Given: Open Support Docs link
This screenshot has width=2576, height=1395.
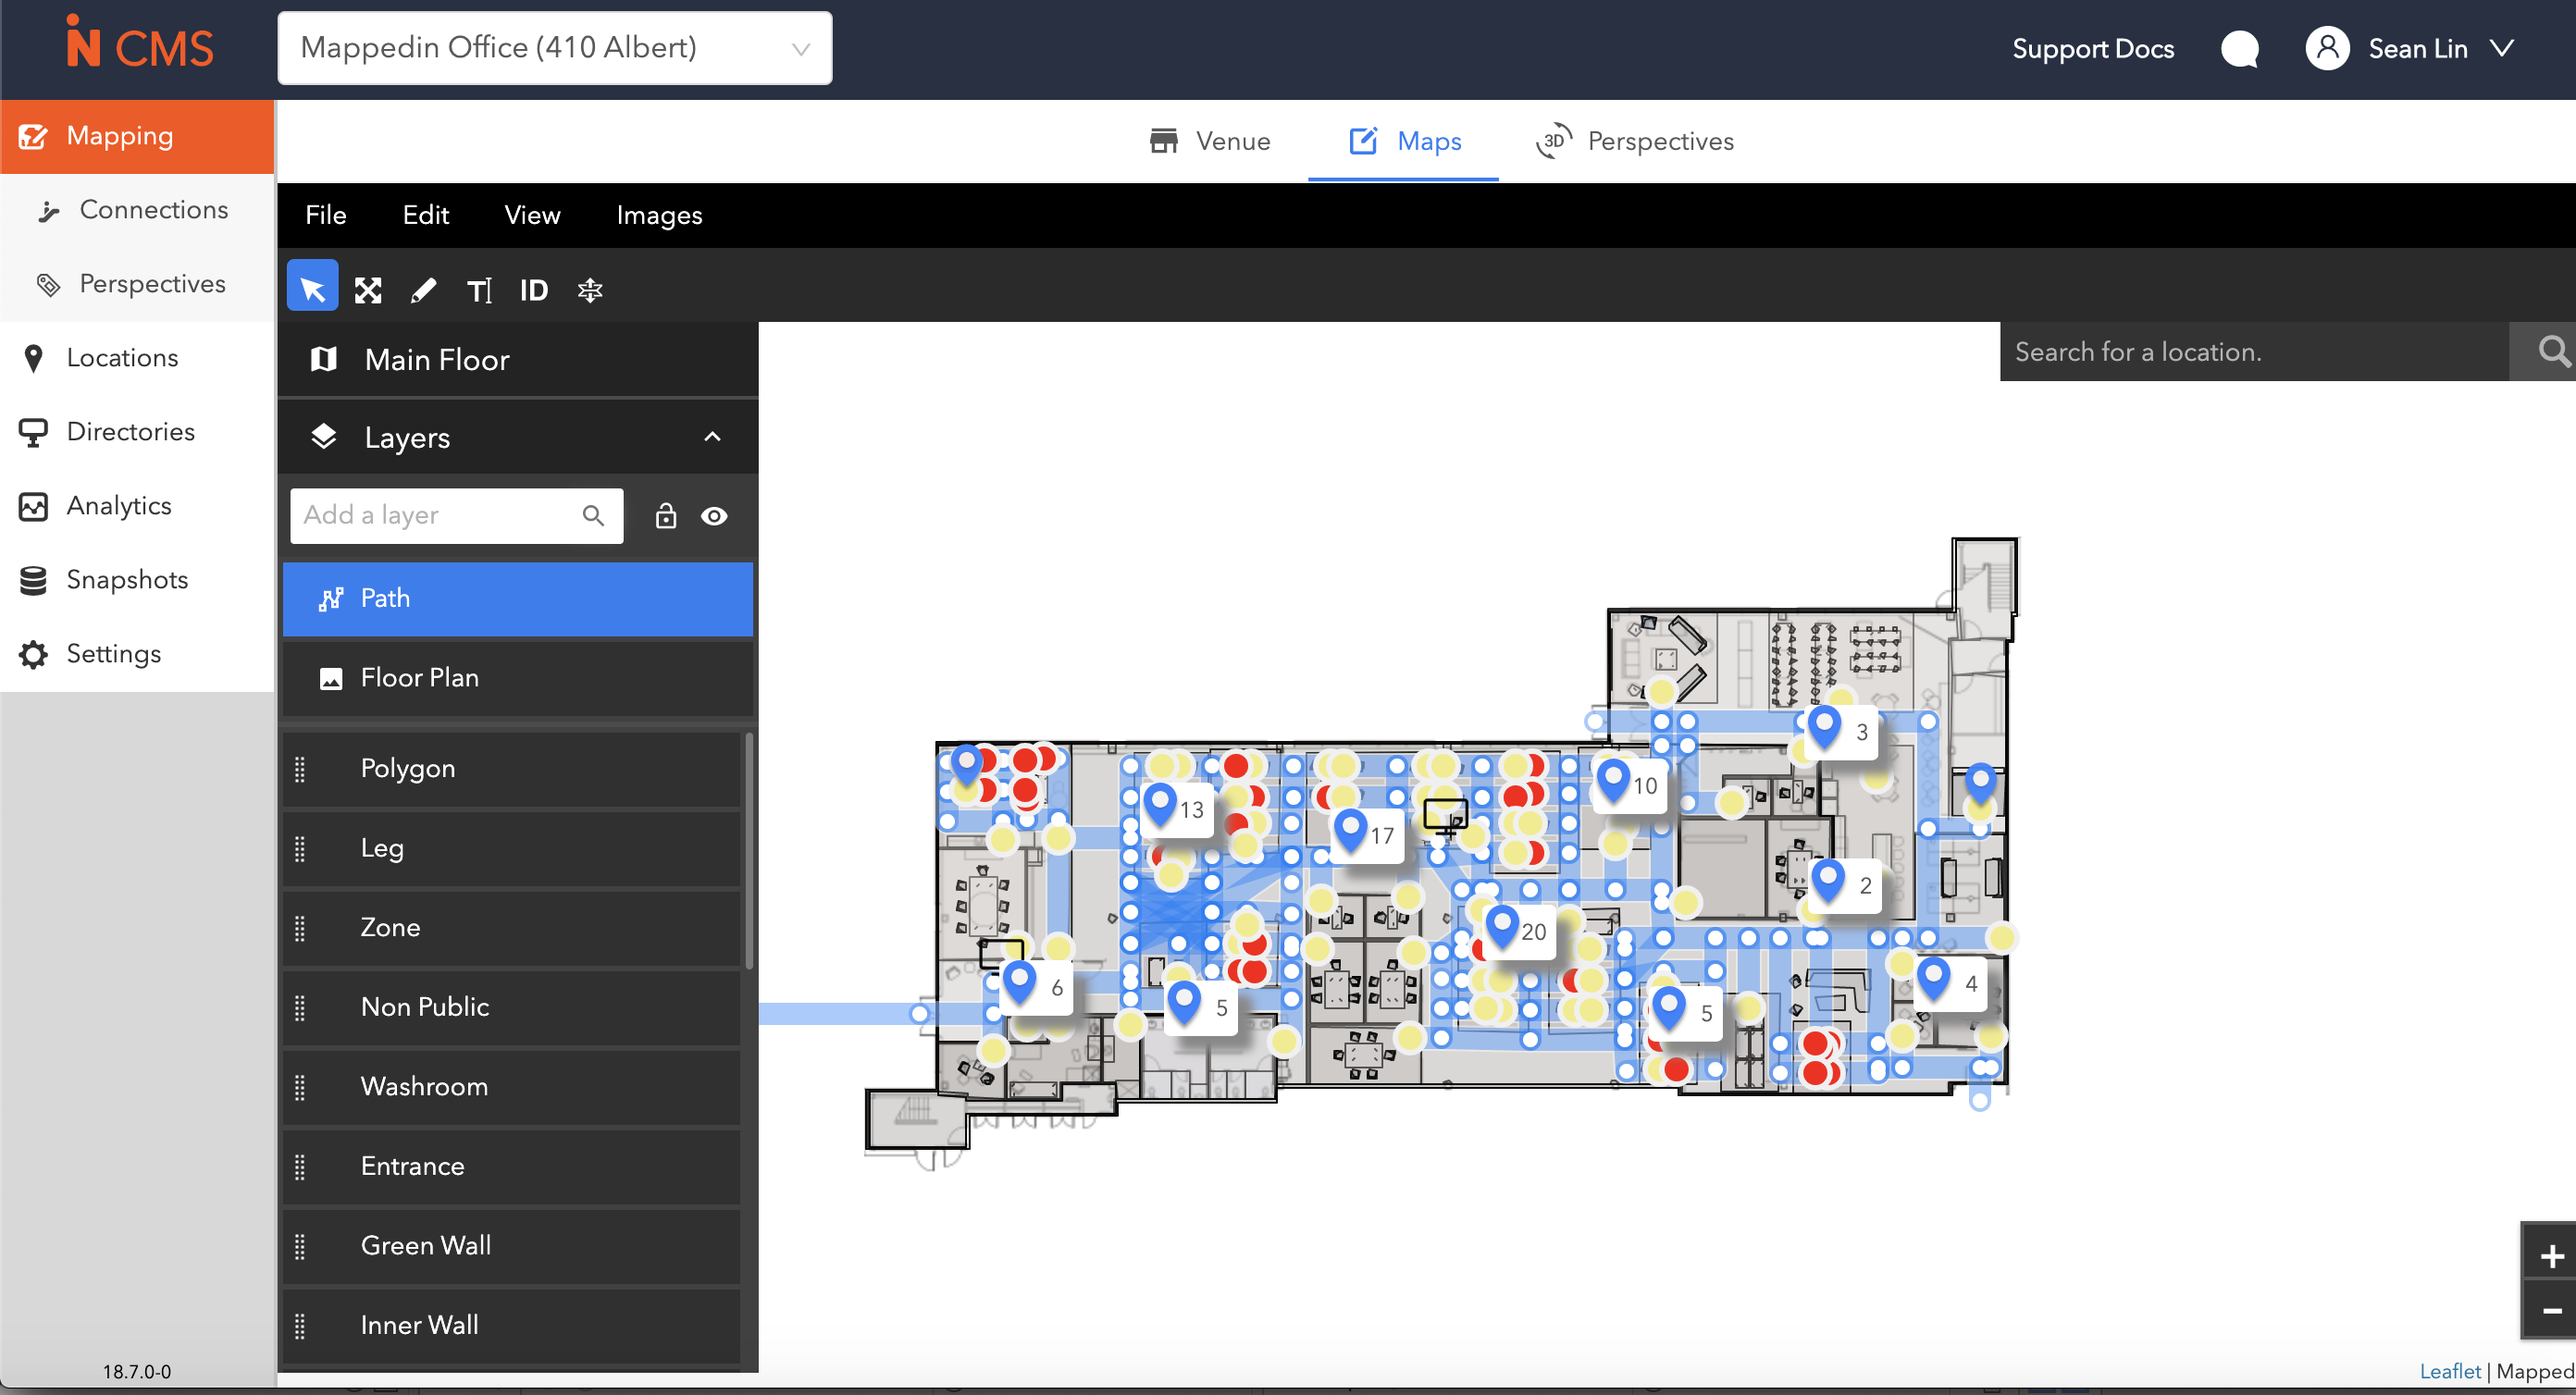Looking at the screenshot, I should point(2093,48).
